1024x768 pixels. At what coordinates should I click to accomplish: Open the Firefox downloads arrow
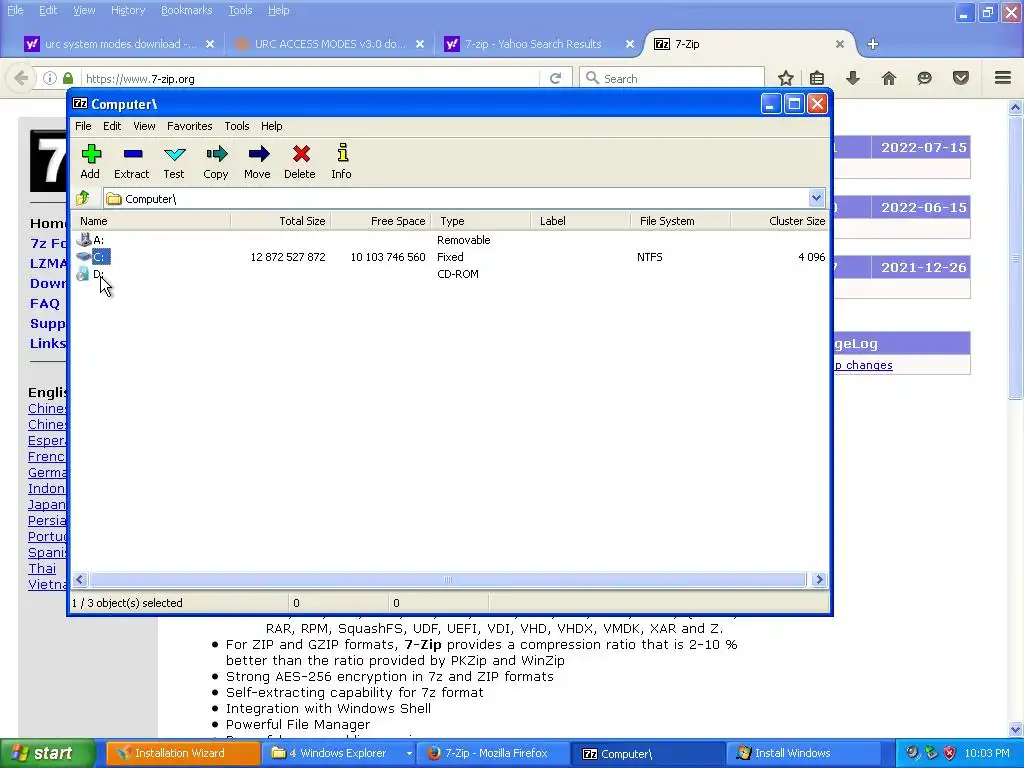pos(852,78)
